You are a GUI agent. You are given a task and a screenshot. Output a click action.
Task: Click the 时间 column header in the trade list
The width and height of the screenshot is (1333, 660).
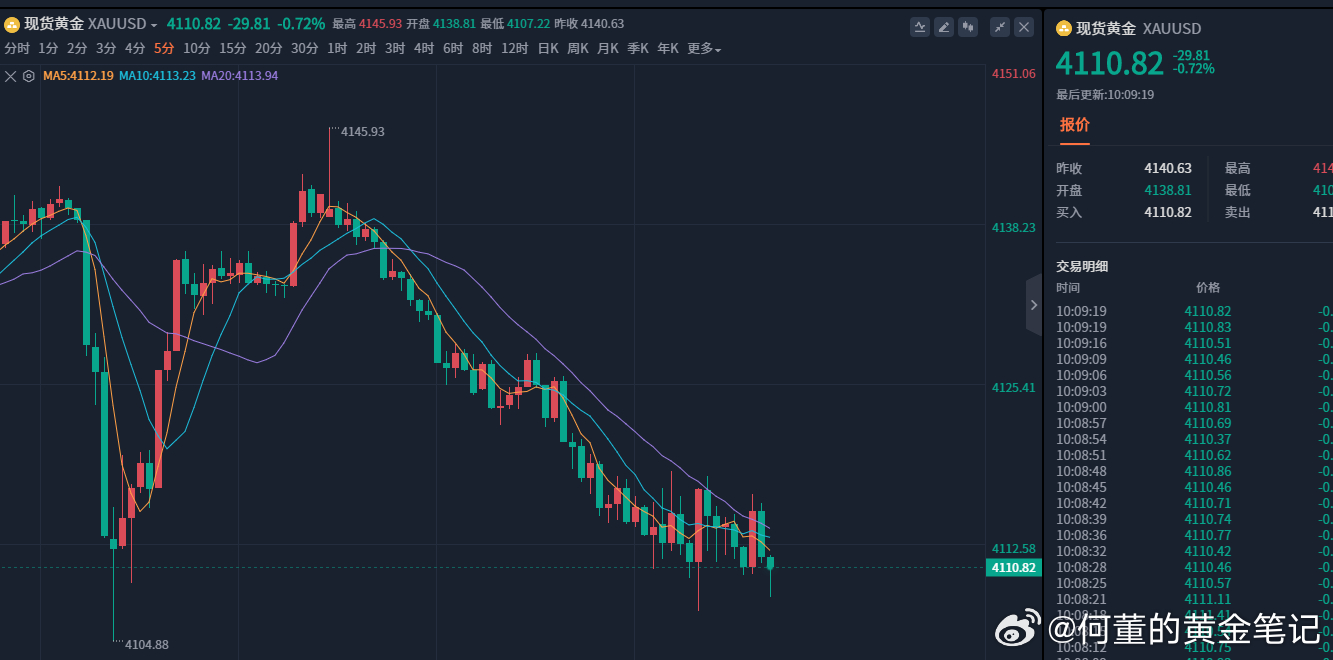[1068, 287]
